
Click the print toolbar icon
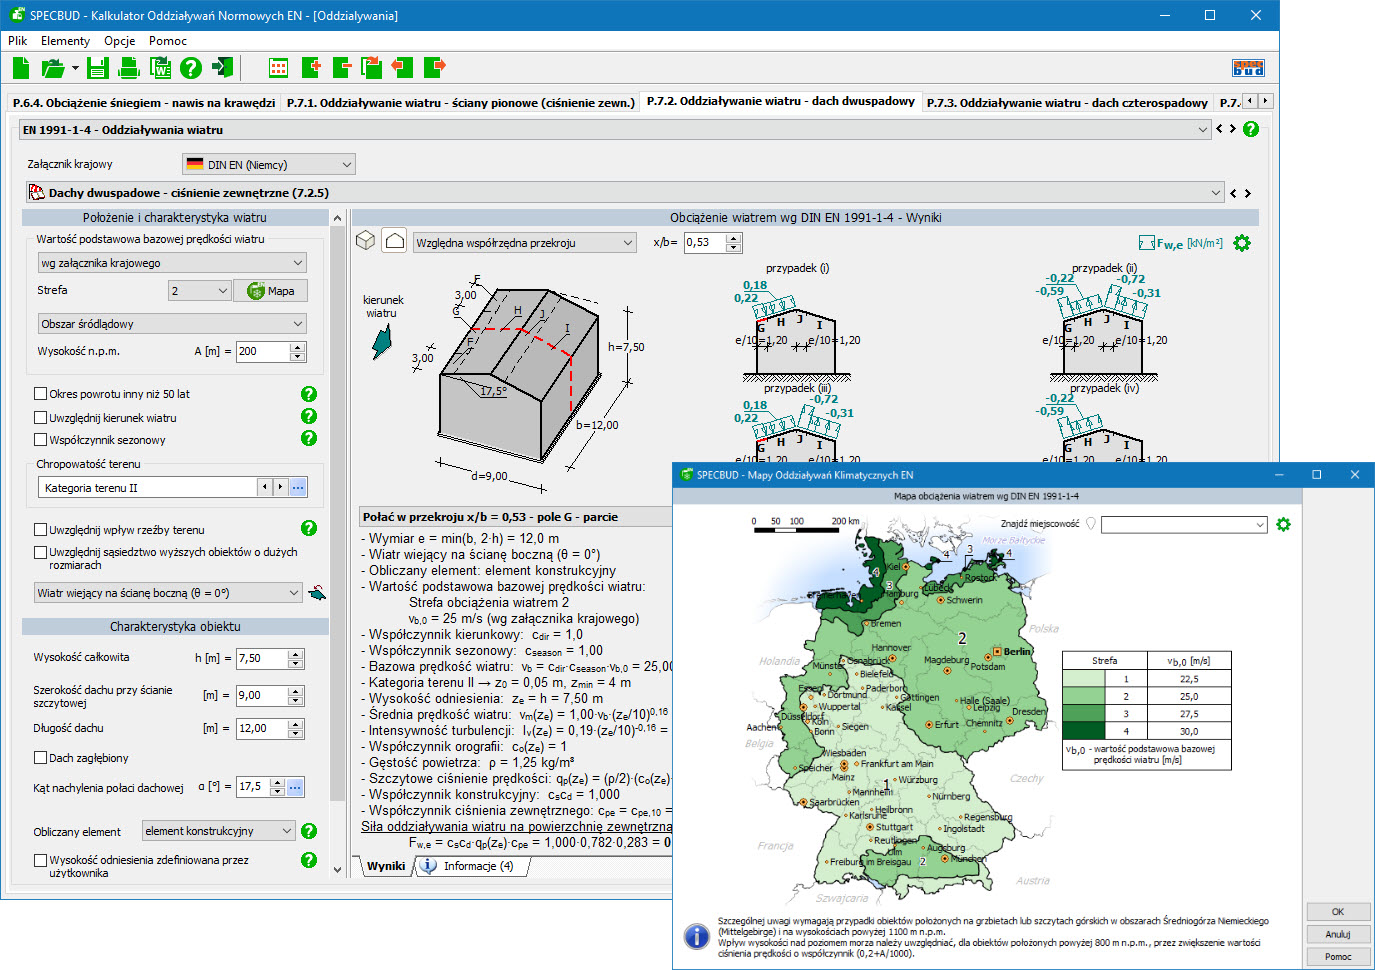[129, 68]
